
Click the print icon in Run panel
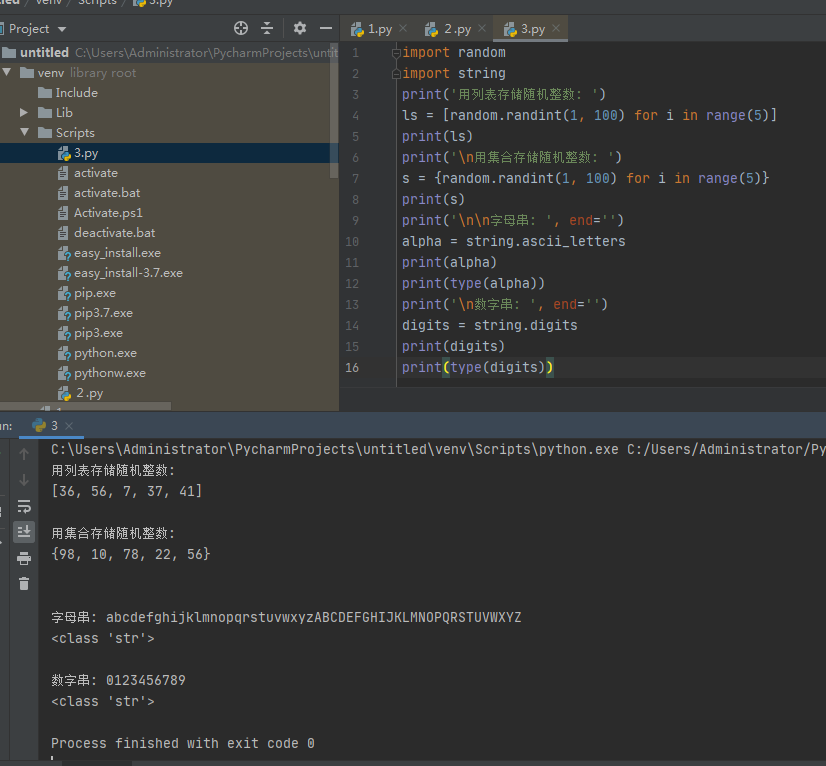24,558
